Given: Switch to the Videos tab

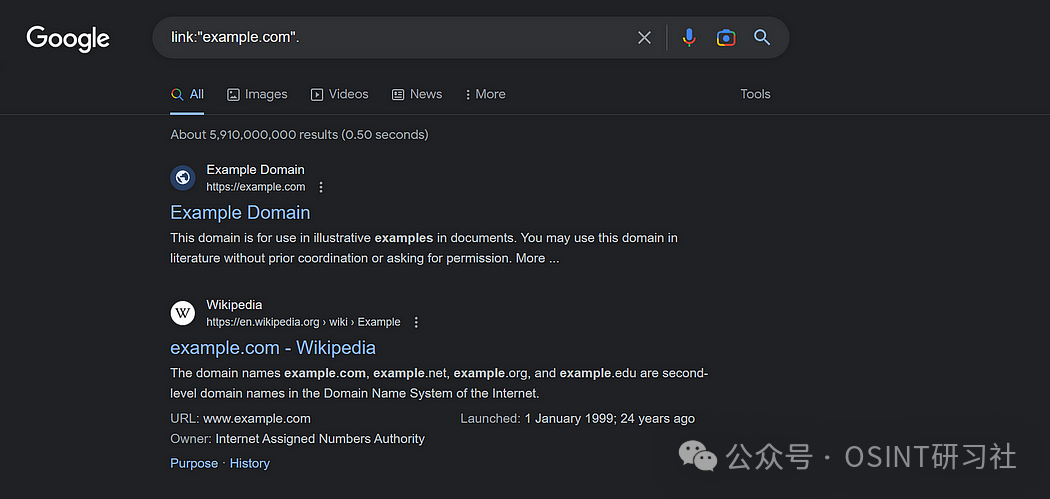Looking at the screenshot, I should click(340, 94).
